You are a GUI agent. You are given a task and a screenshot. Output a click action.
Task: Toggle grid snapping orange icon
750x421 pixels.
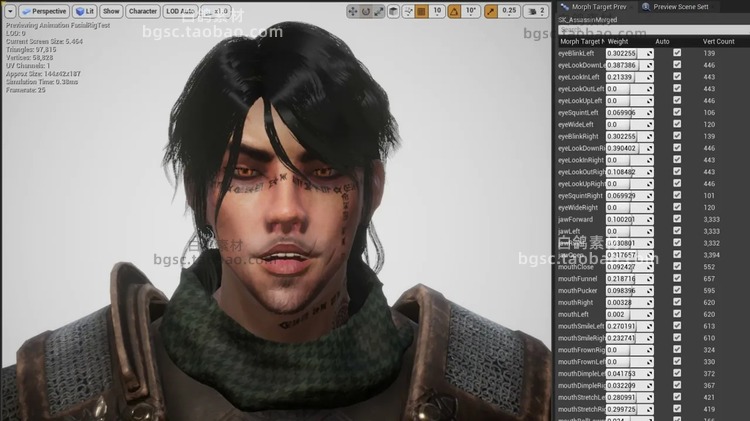click(421, 11)
